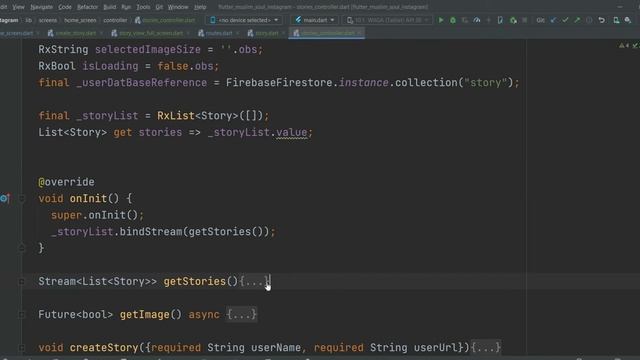Open the emulator target device dropdown
The image size is (640, 360).
click(x=387, y=20)
